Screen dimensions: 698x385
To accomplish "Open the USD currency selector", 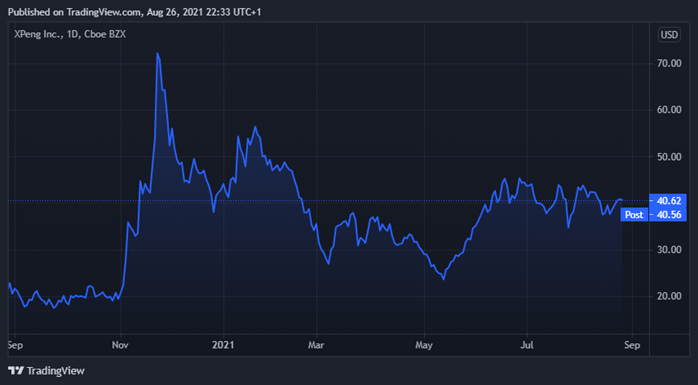I will click(669, 35).
